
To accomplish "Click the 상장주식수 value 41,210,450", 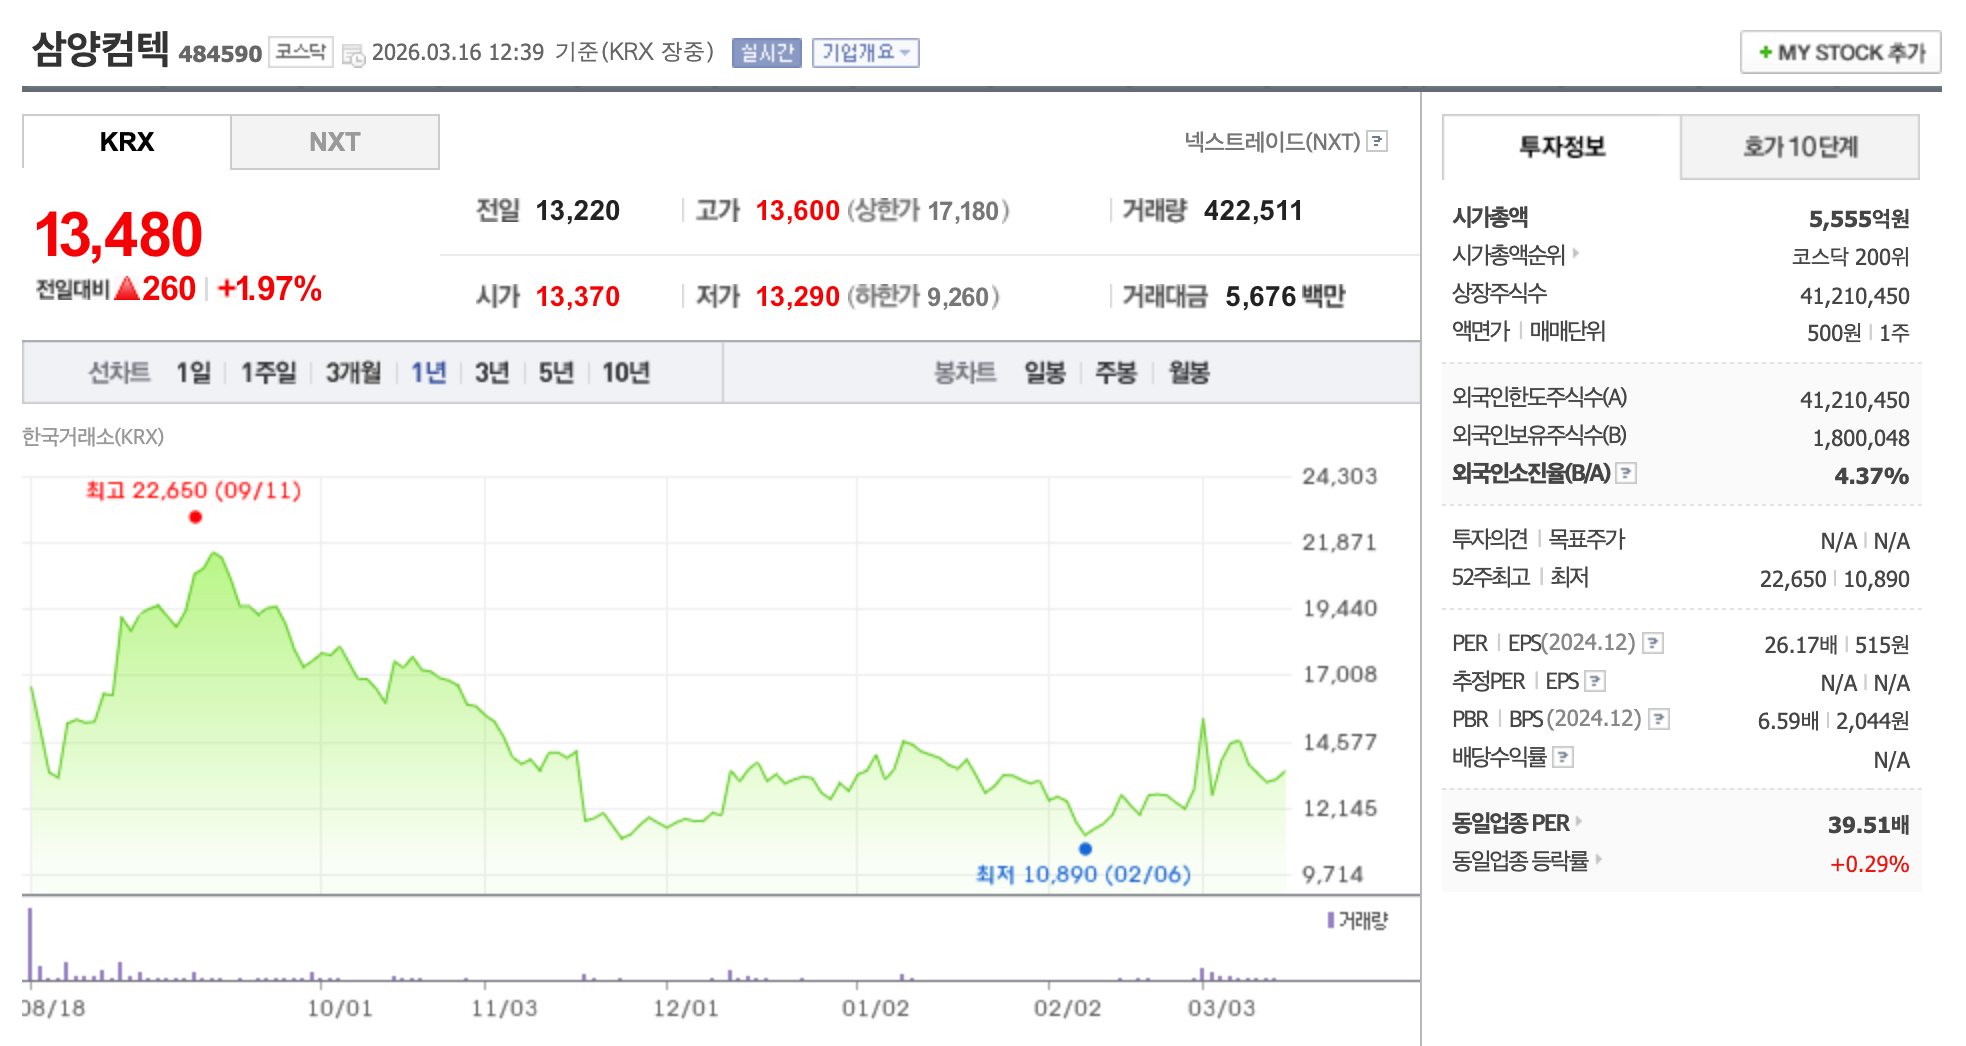I will pos(1855,296).
